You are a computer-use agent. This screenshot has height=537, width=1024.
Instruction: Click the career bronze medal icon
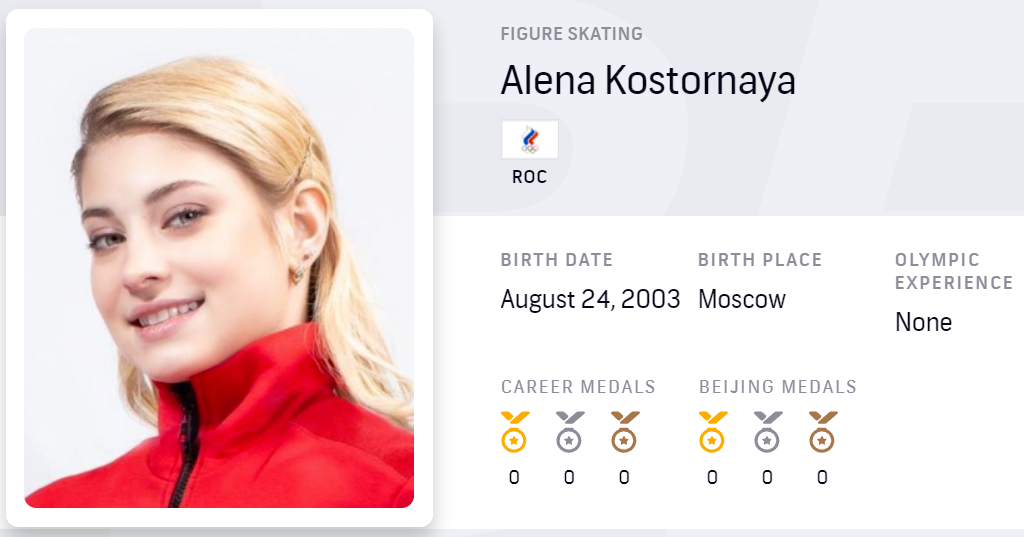[x=624, y=432]
